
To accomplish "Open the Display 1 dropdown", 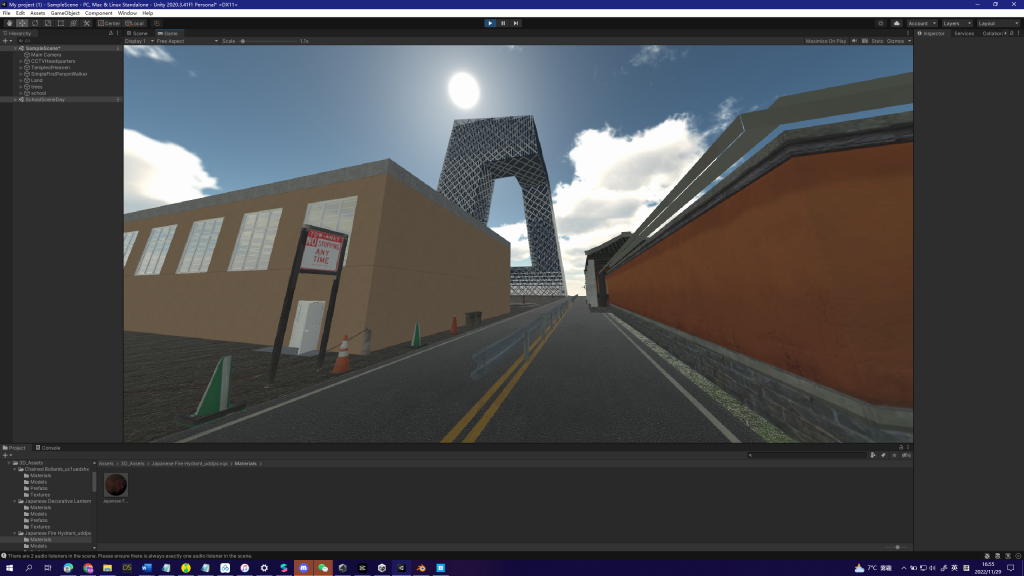I will pyautogui.click(x=139, y=41).
